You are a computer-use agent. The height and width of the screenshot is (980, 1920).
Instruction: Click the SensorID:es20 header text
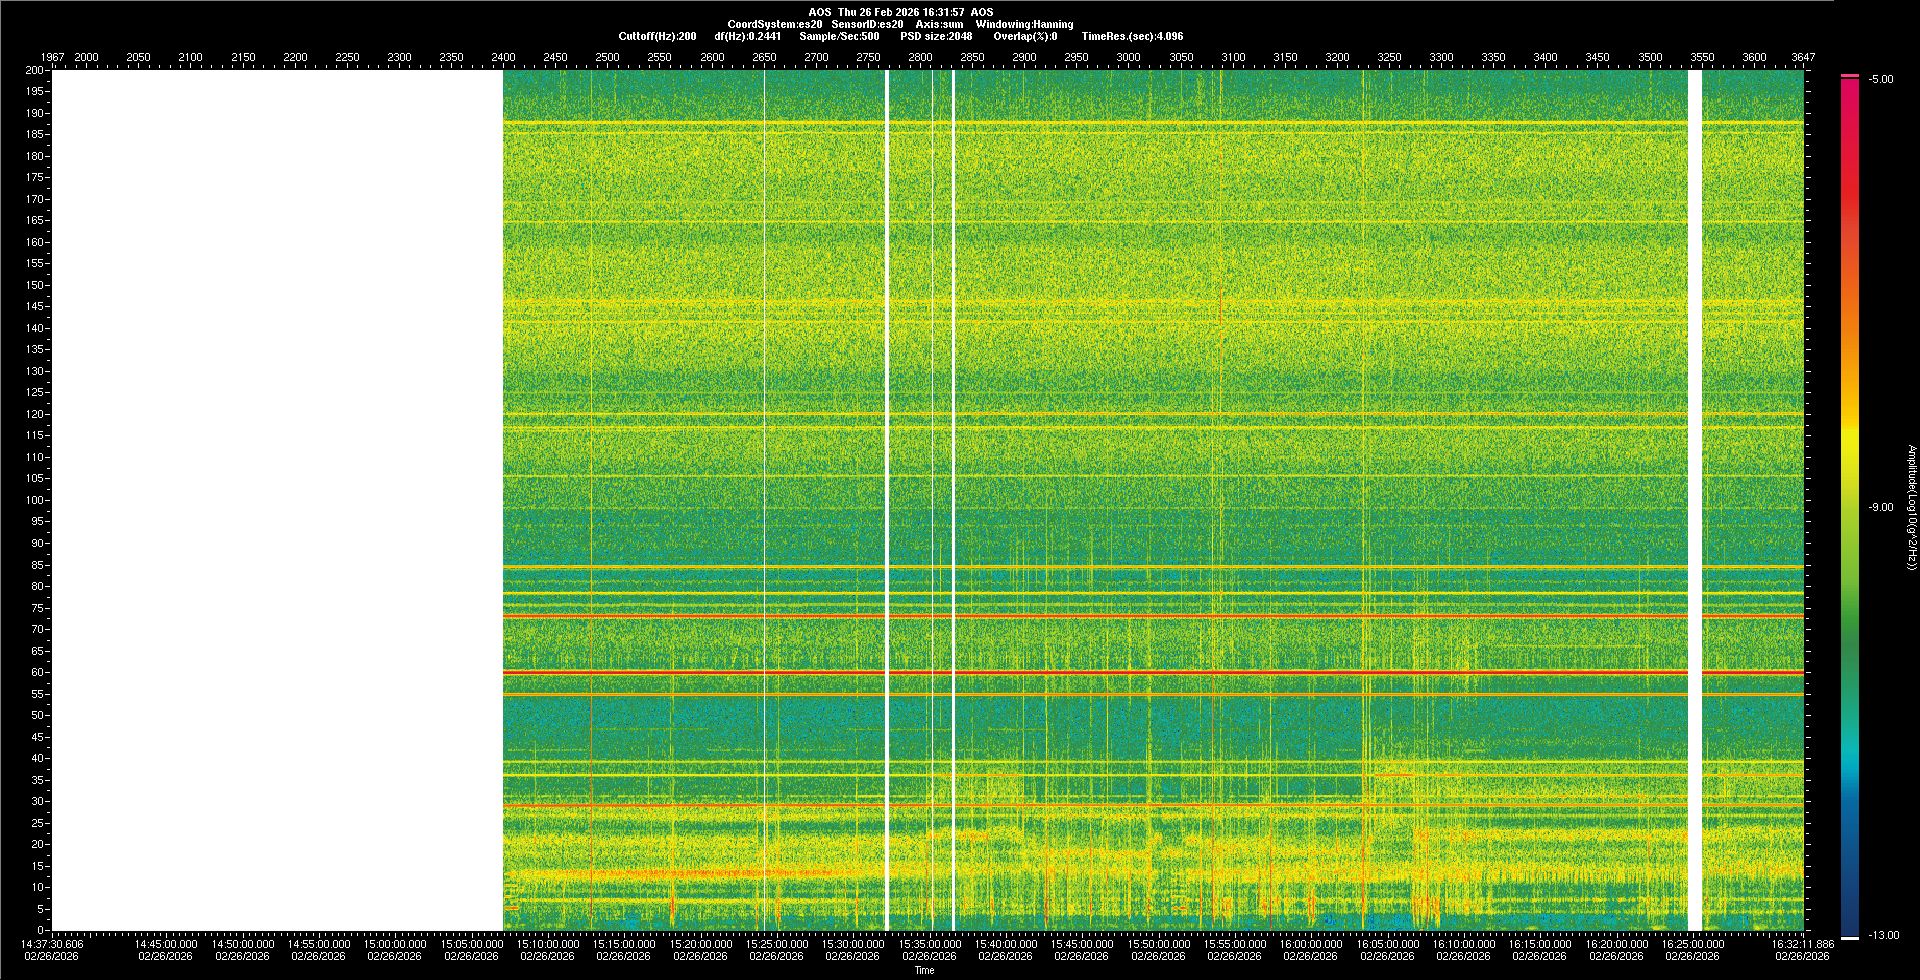click(867, 24)
